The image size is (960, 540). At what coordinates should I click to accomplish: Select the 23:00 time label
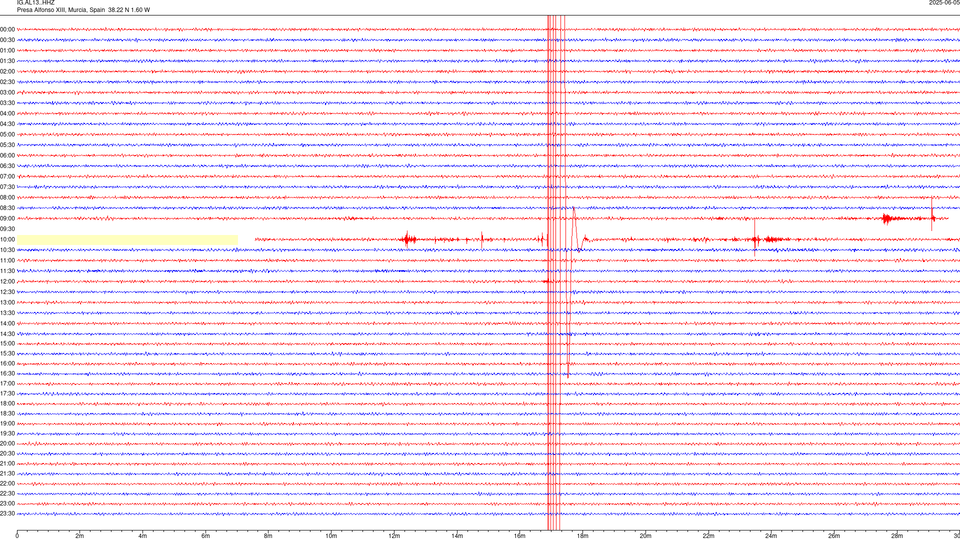coord(7,504)
